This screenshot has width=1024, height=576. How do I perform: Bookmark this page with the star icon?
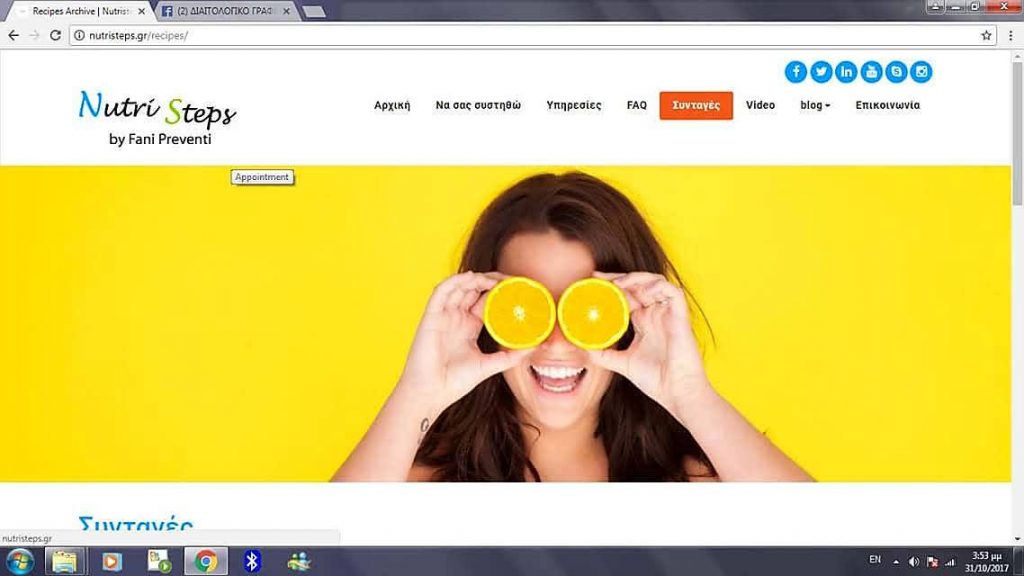coord(986,35)
